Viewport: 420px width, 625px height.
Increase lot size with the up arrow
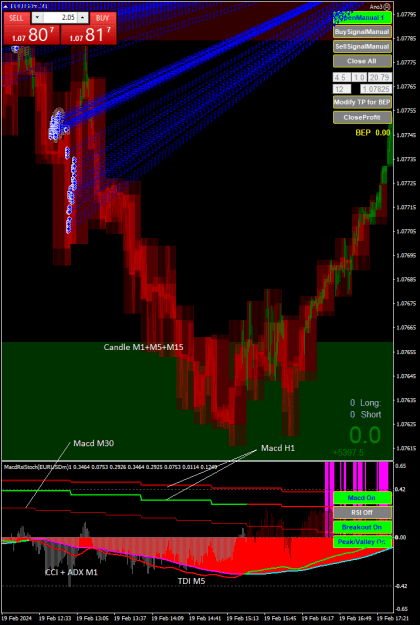pos(82,18)
